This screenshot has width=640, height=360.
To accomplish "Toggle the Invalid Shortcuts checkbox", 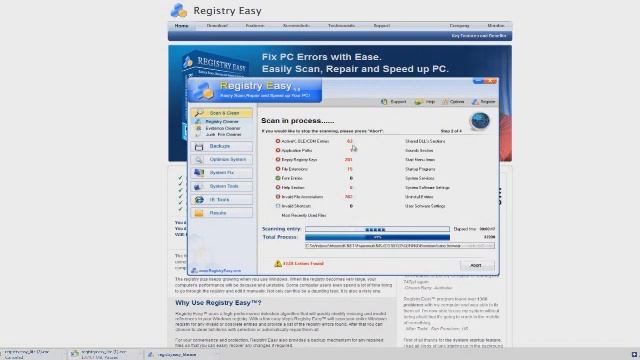I will [278, 206].
